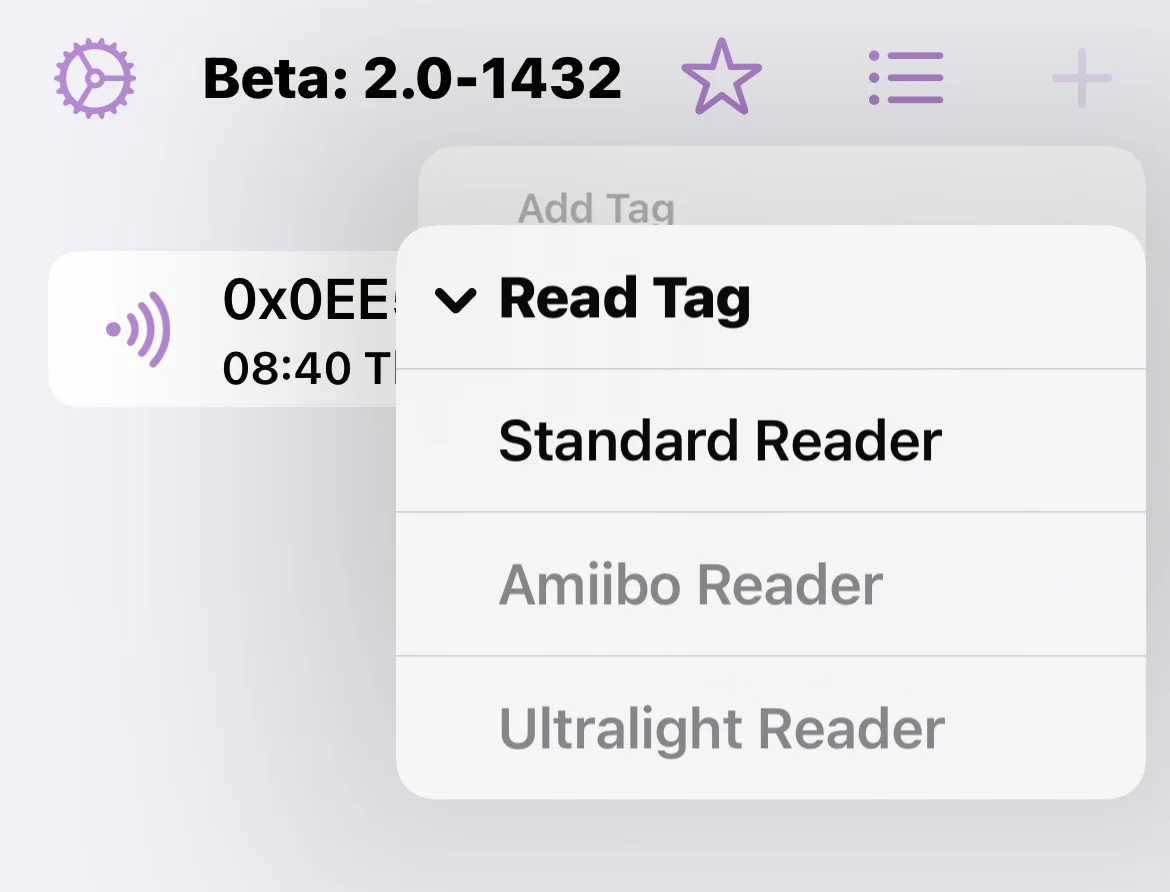Image resolution: width=1170 pixels, height=892 pixels.
Task: Tap the grayed Amiibo Reader label
Action: 690,585
